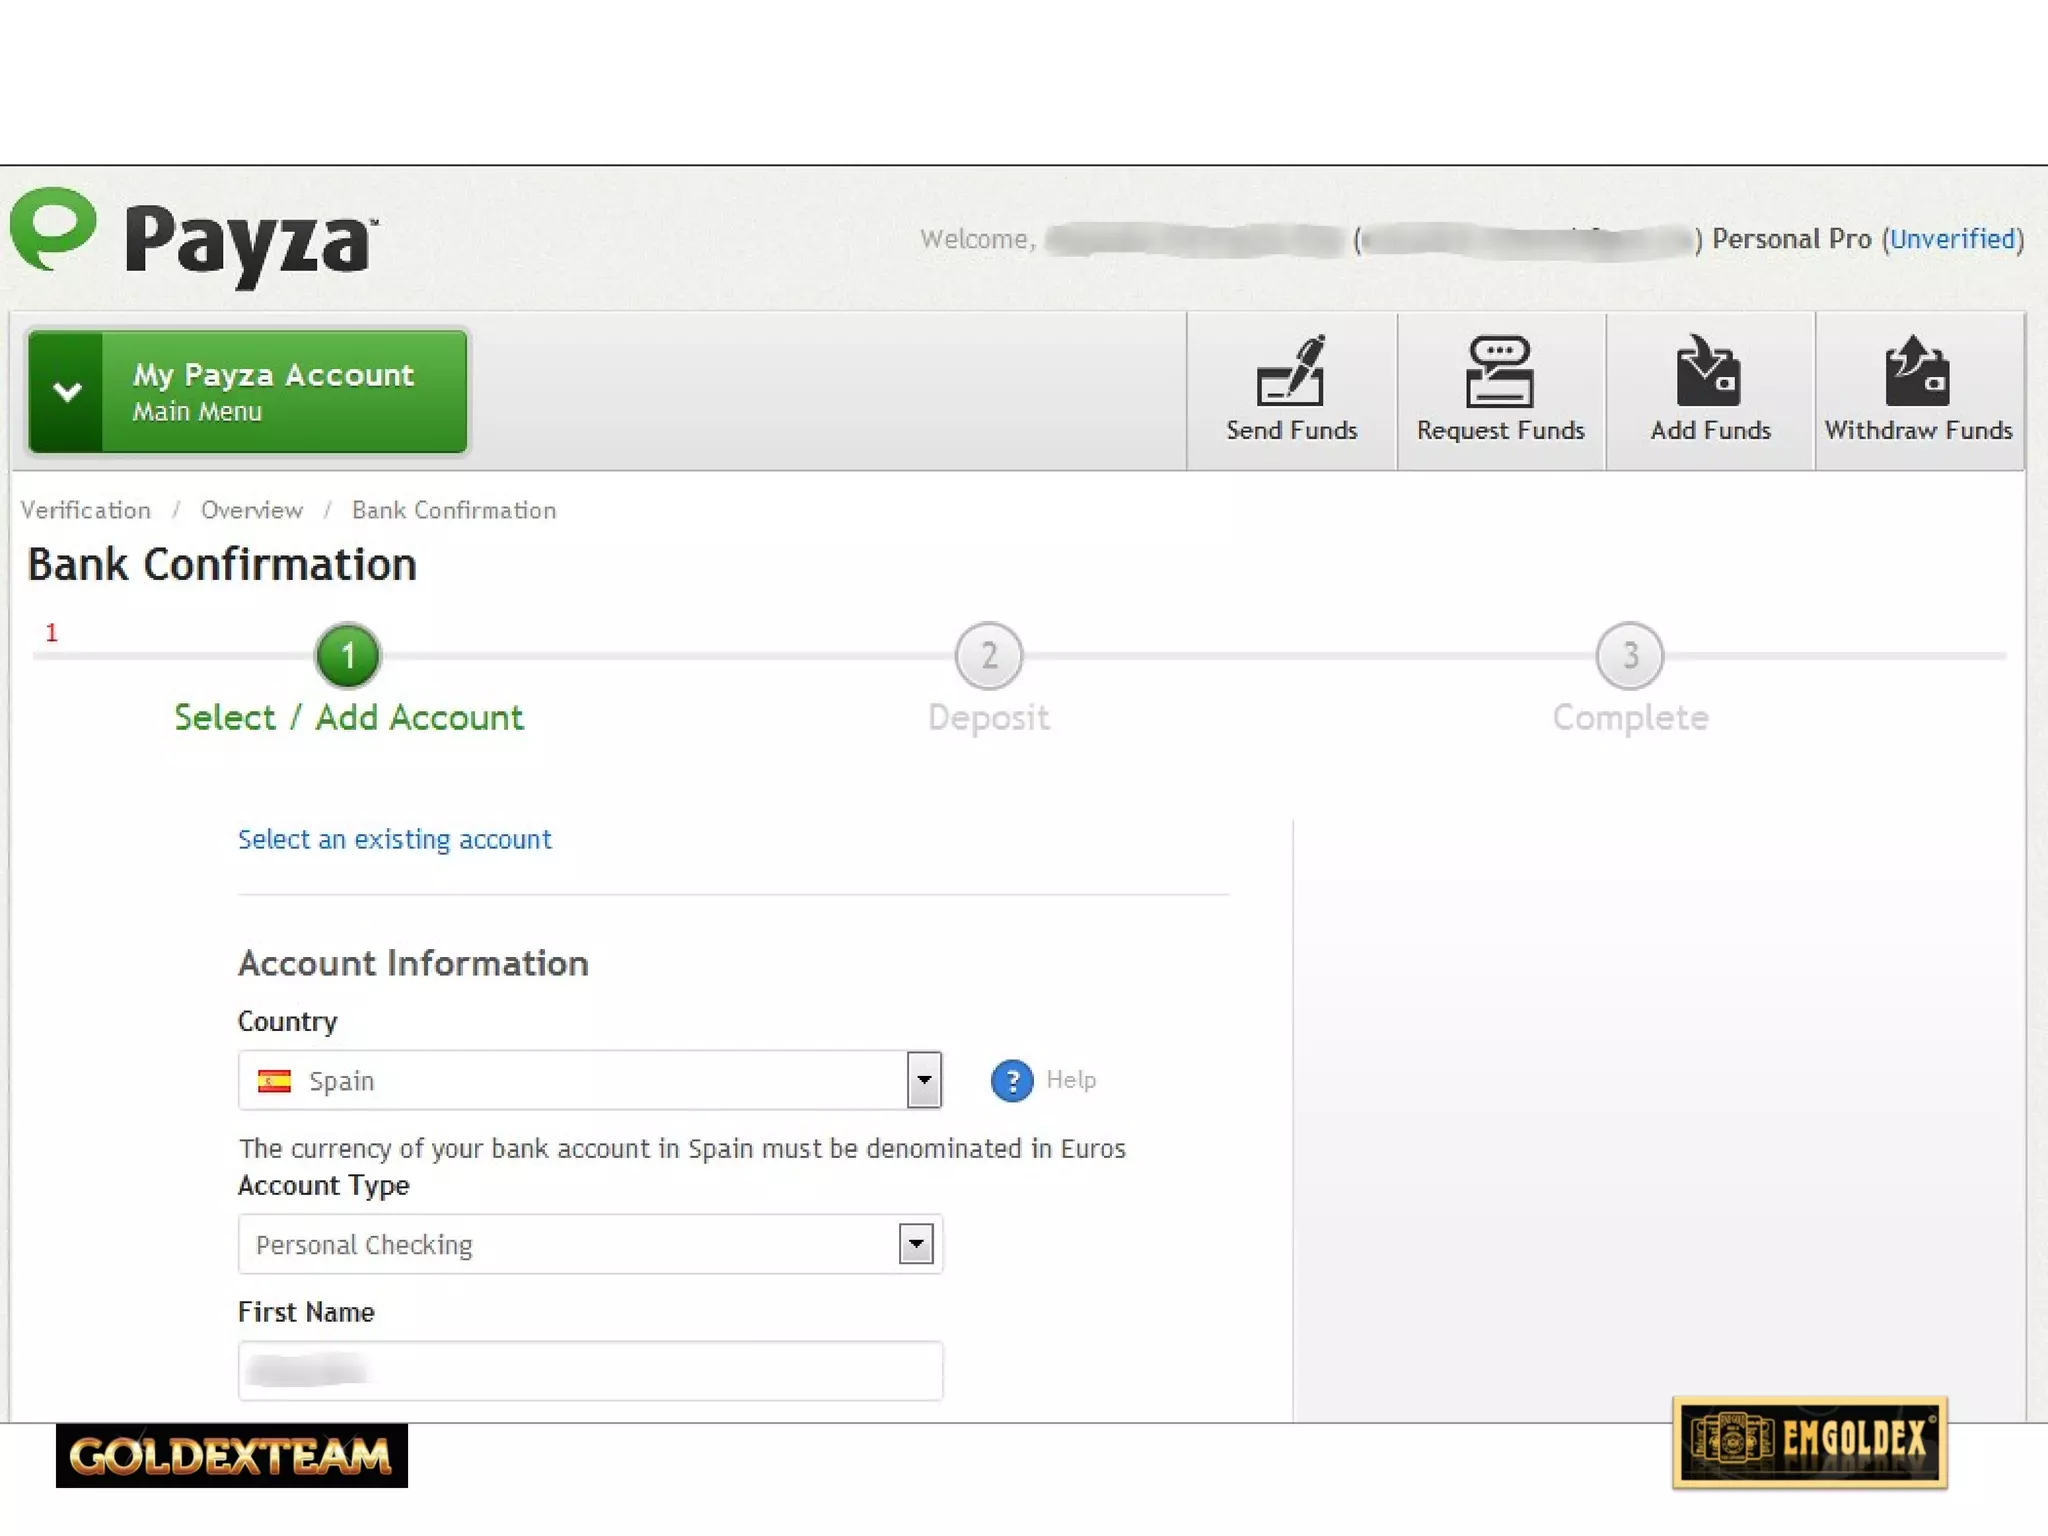Open the Country dropdown arrow
Viewport: 2048px width, 1536px height.
tap(924, 1080)
